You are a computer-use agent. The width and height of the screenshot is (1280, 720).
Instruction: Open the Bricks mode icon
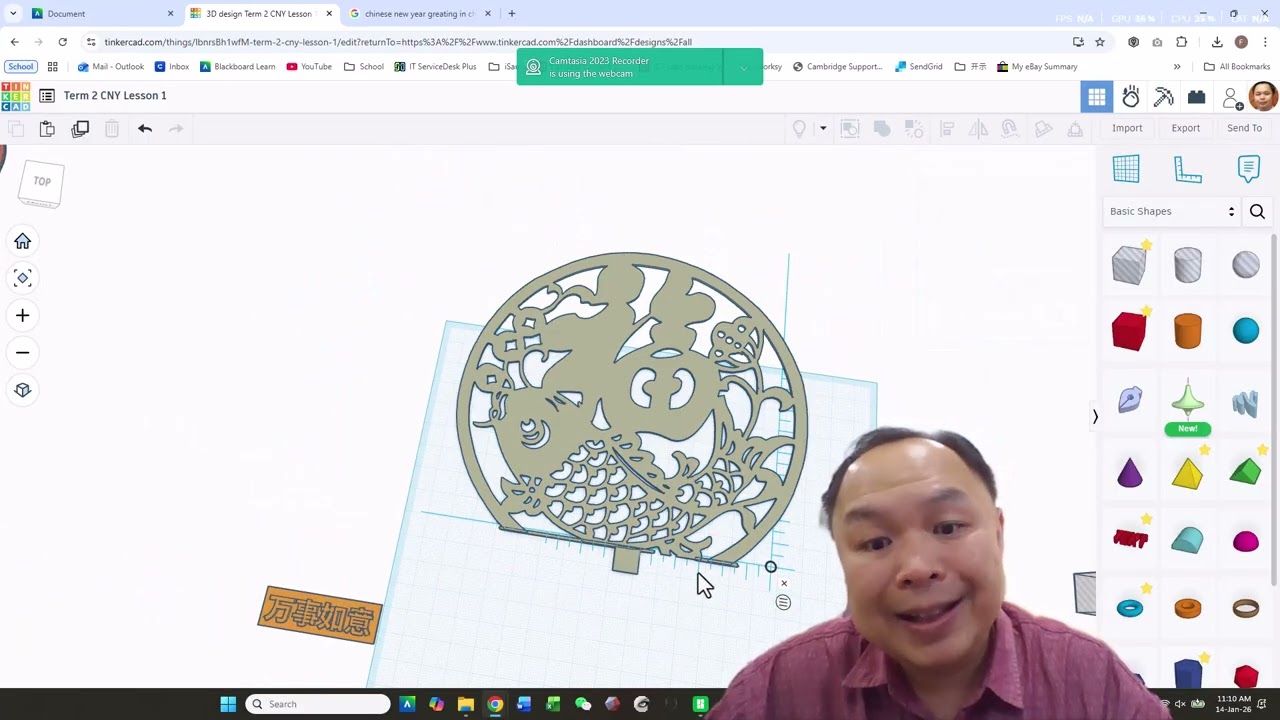pyautogui.click(x=1196, y=97)
